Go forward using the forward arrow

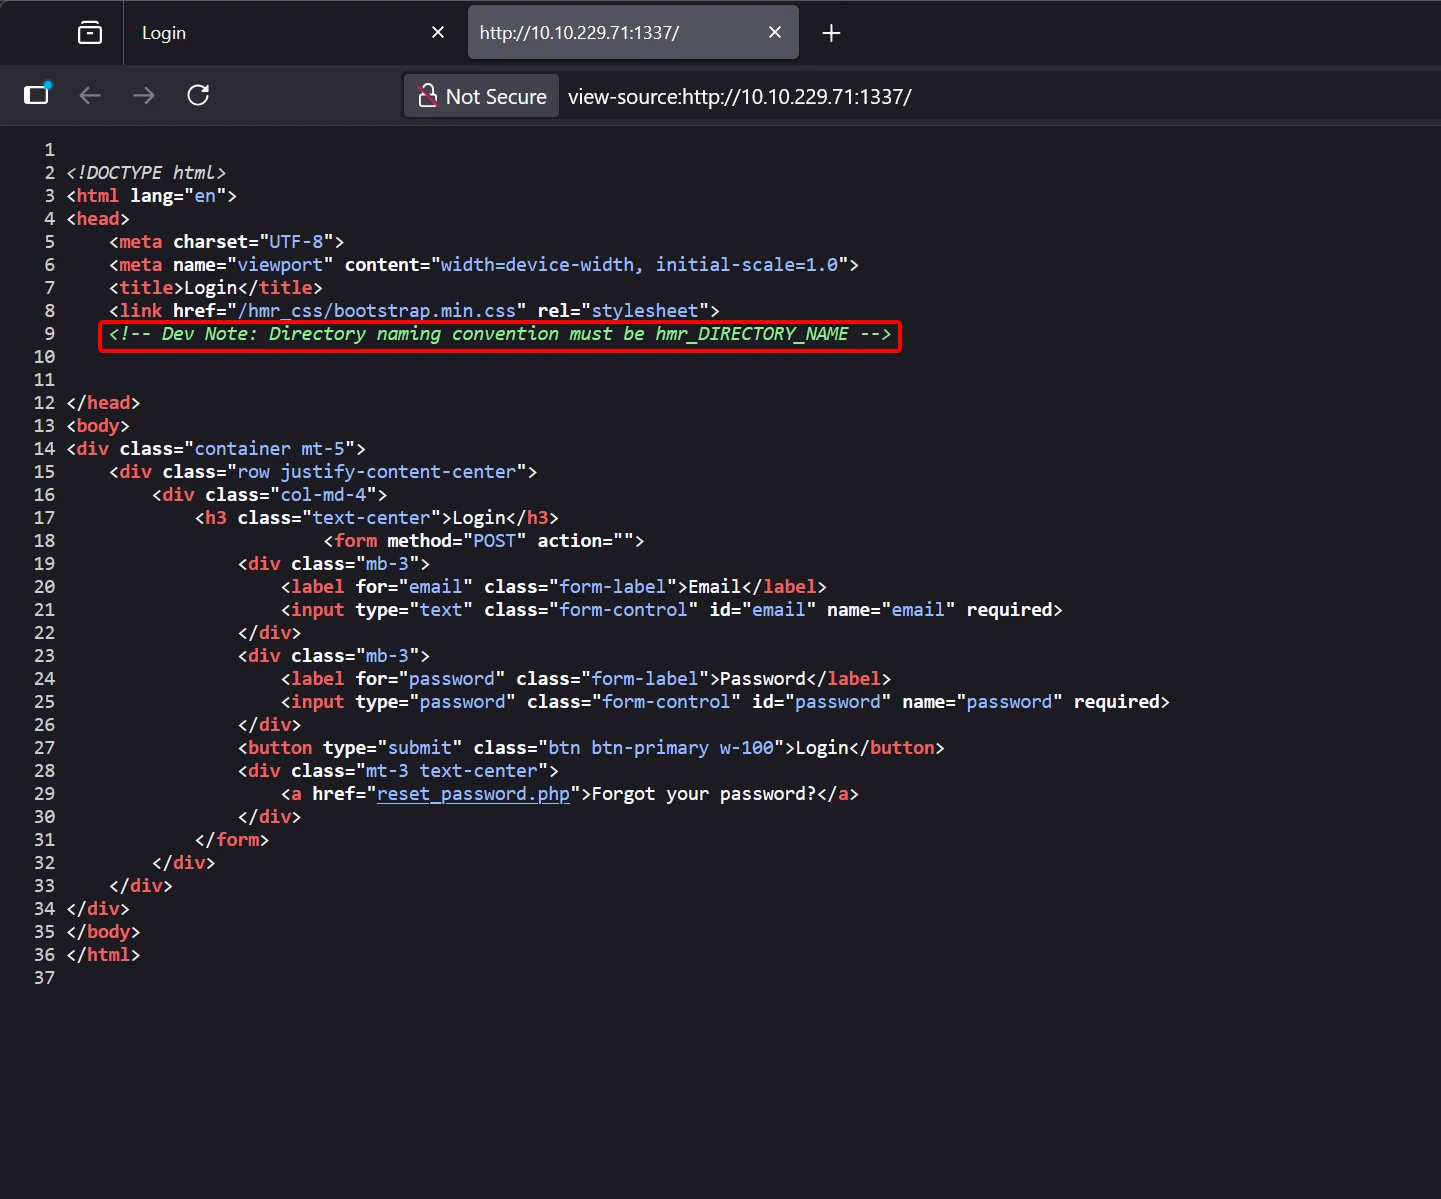tap(144, 95)
